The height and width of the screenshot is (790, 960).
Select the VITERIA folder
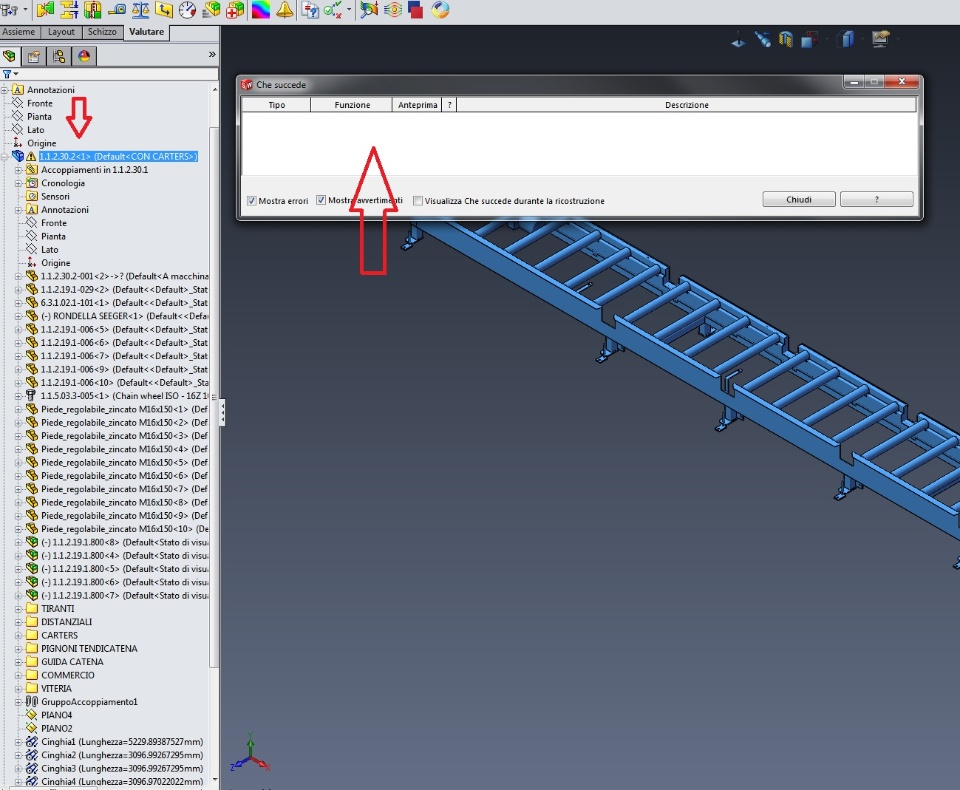(x=56, y=688)
